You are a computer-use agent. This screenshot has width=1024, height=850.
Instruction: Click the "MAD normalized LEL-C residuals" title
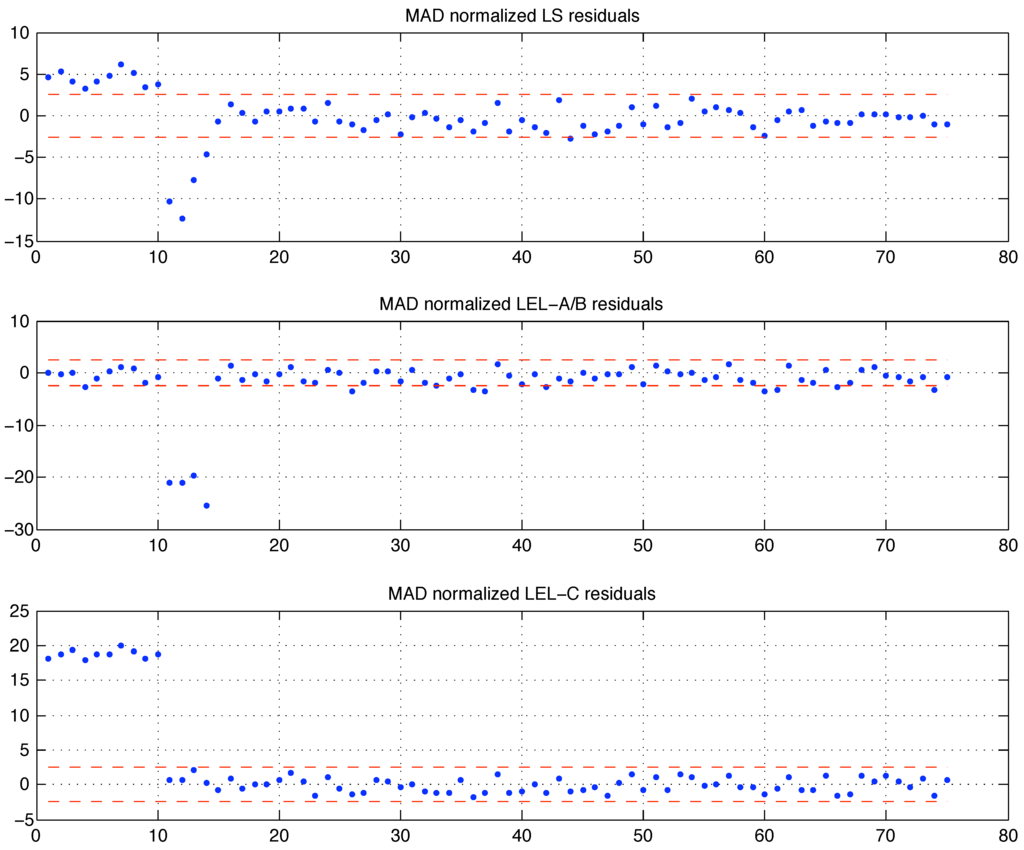point(522,594)
